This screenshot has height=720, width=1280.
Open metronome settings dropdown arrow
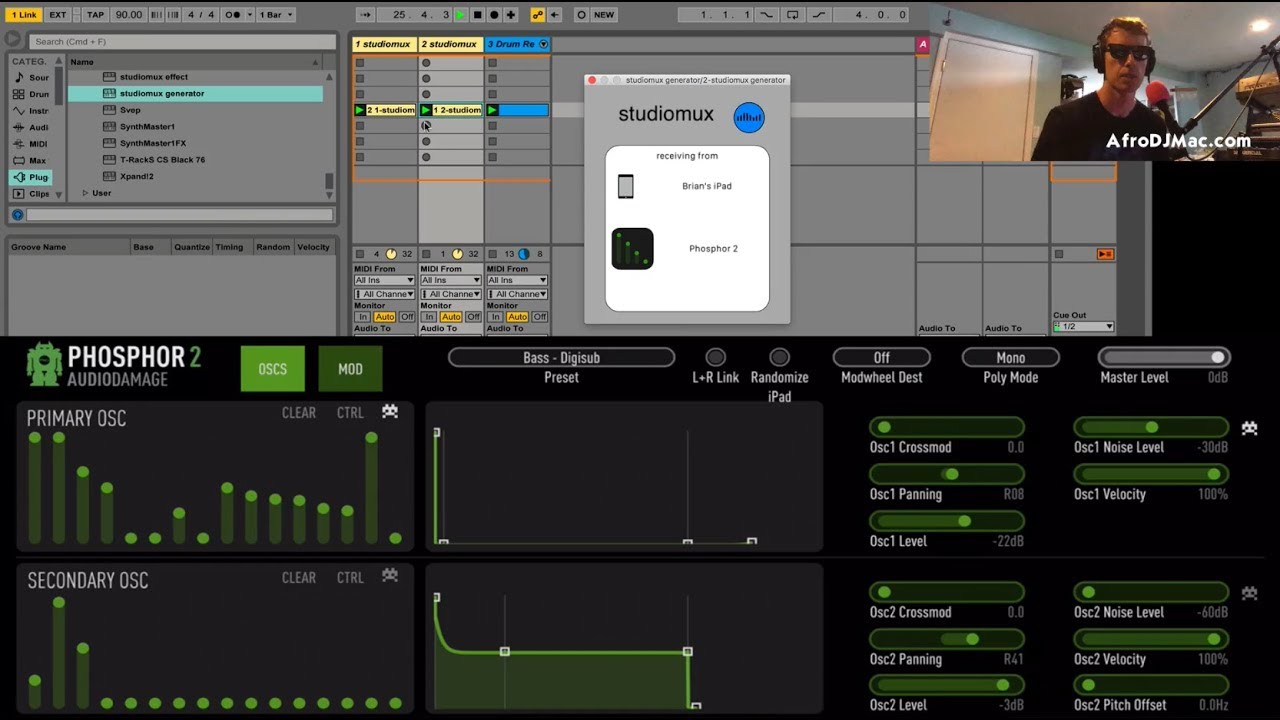click(249, 15)
